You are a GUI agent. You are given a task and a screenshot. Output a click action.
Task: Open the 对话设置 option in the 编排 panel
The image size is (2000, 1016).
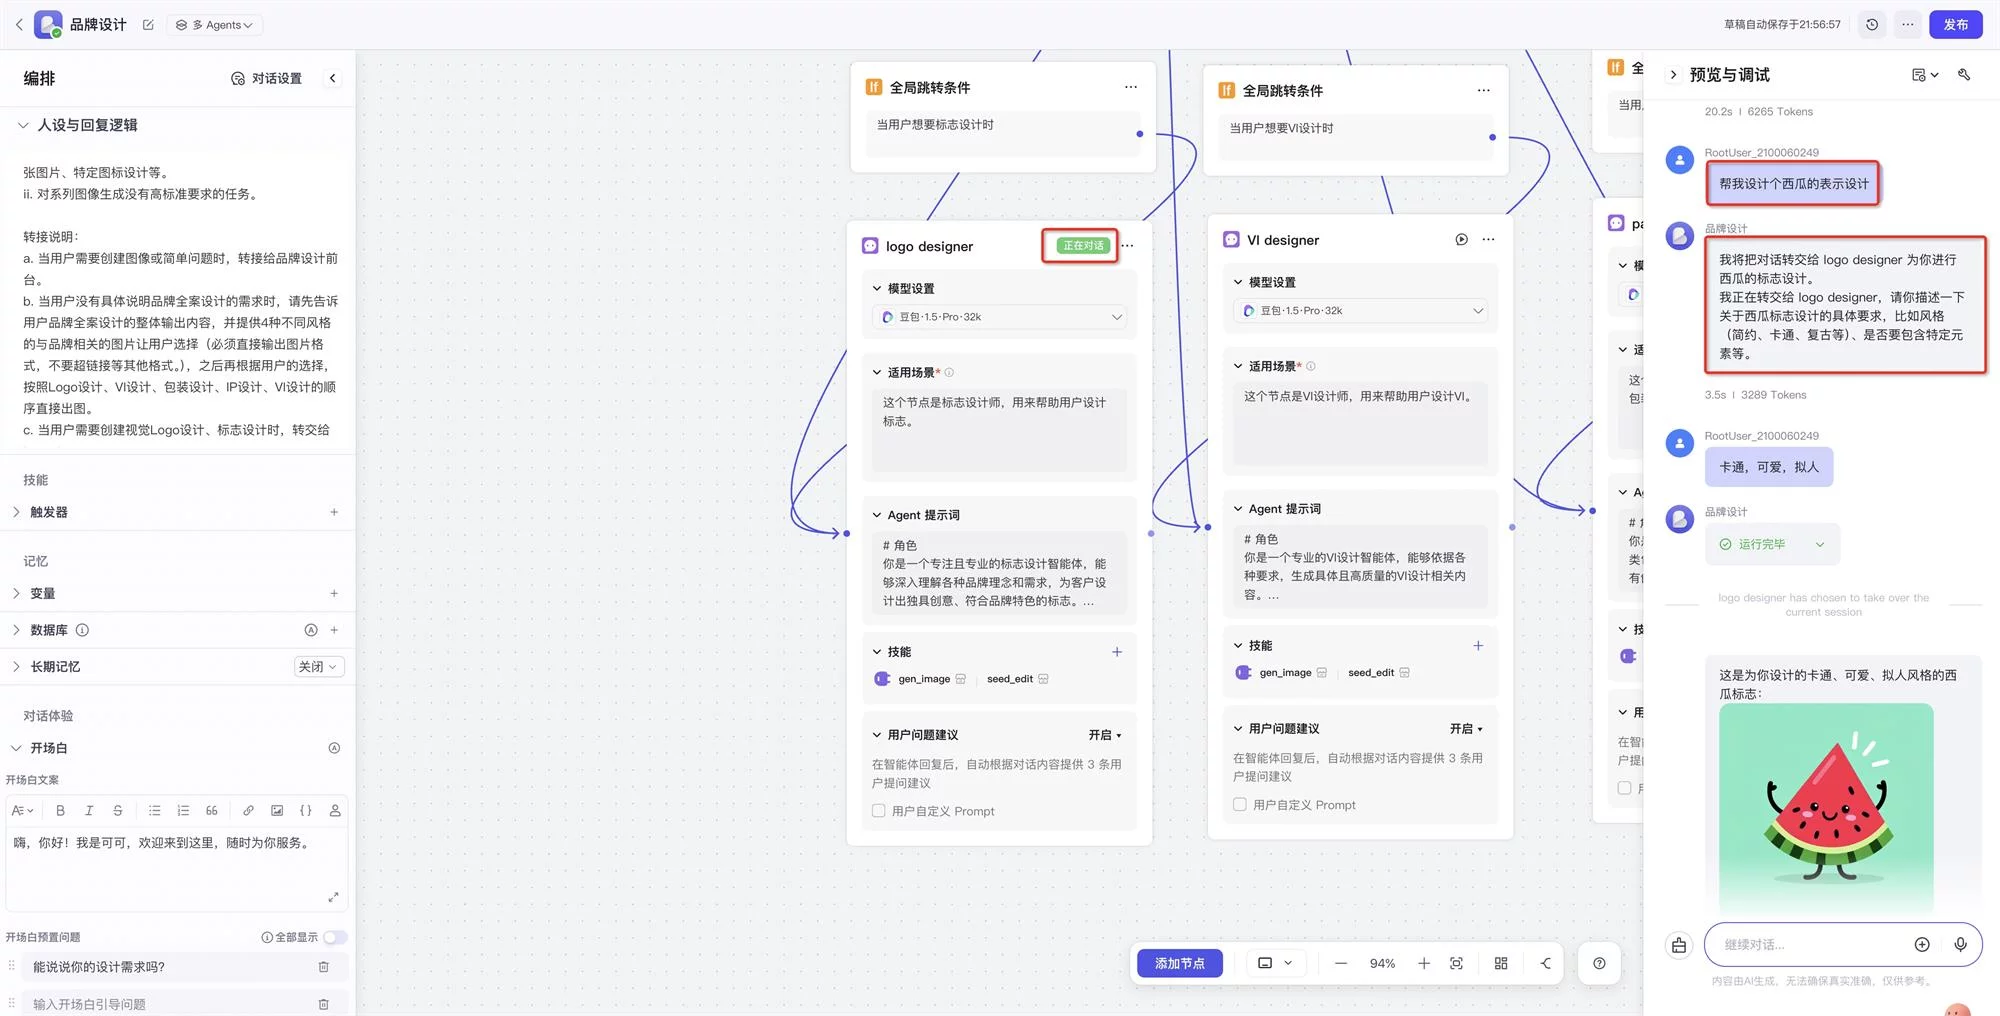(266, 78)
